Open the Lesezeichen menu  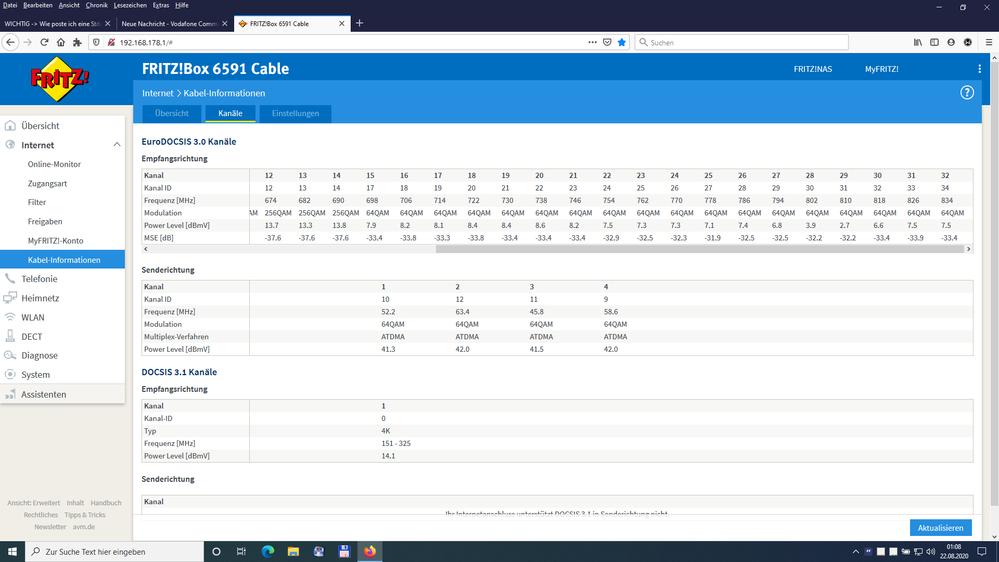coord(130,5)
